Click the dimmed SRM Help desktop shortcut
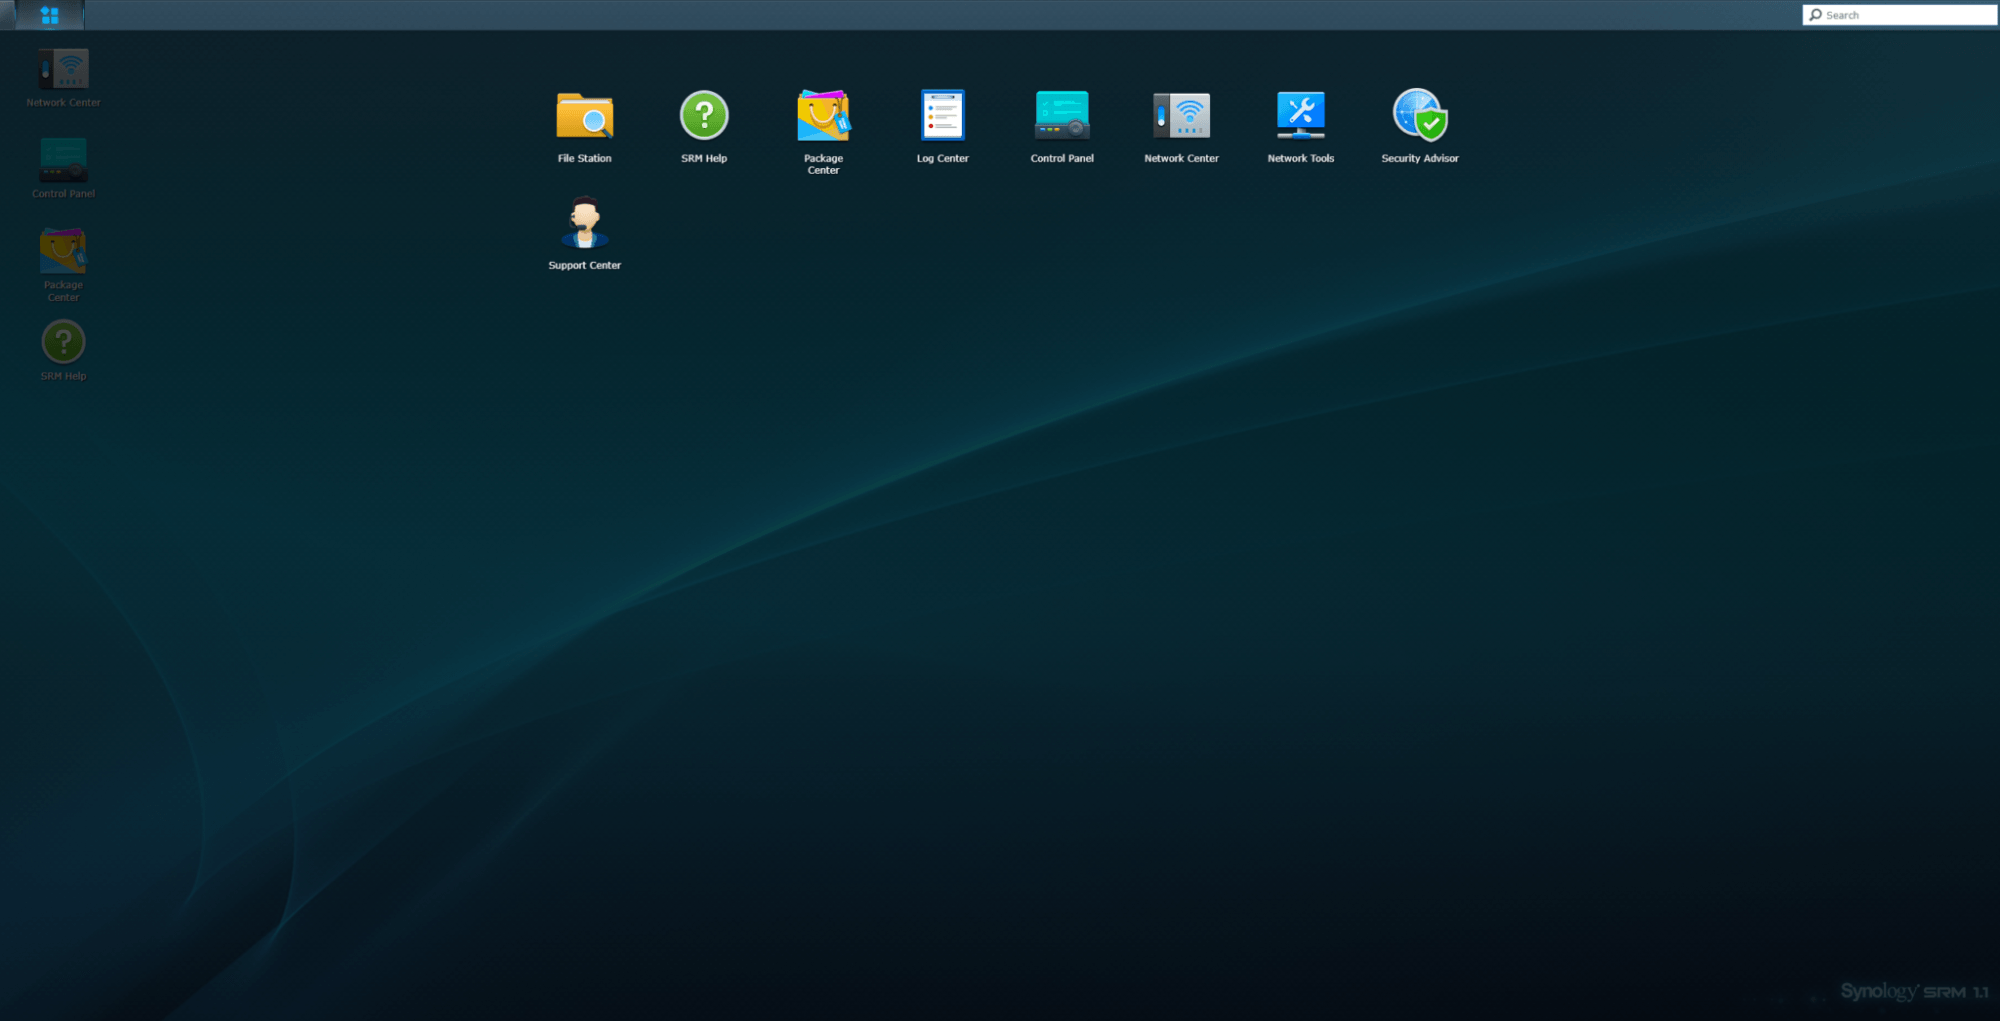 tap(63, 342)
